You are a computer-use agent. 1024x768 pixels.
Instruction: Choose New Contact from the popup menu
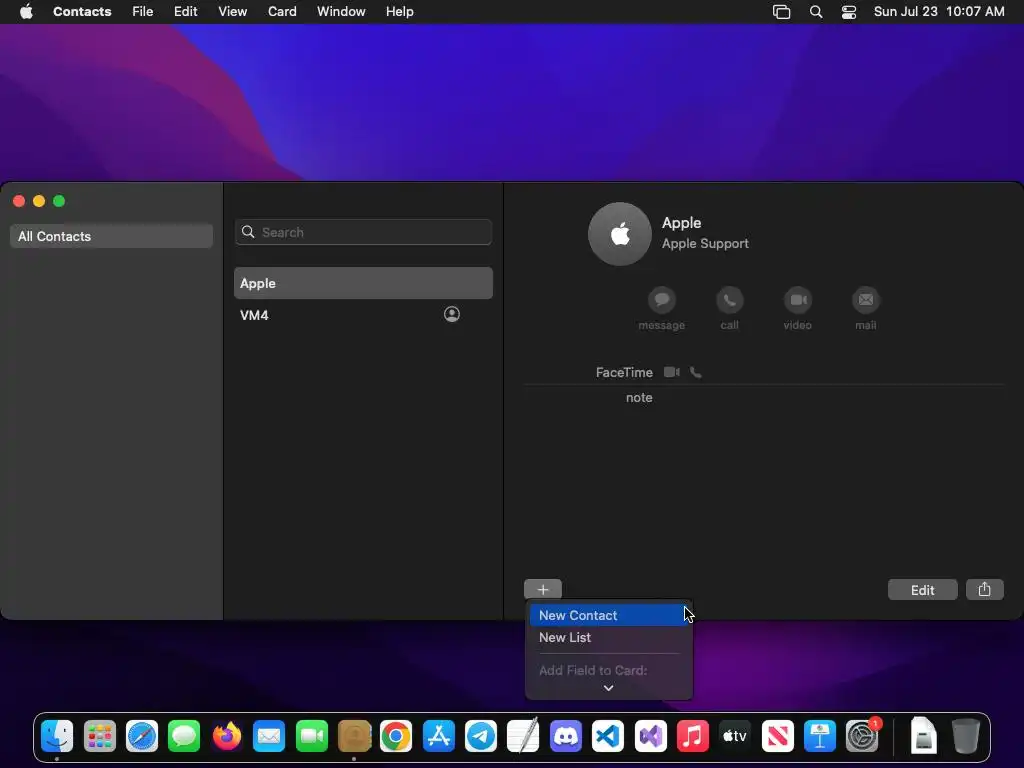click(609, 615)
